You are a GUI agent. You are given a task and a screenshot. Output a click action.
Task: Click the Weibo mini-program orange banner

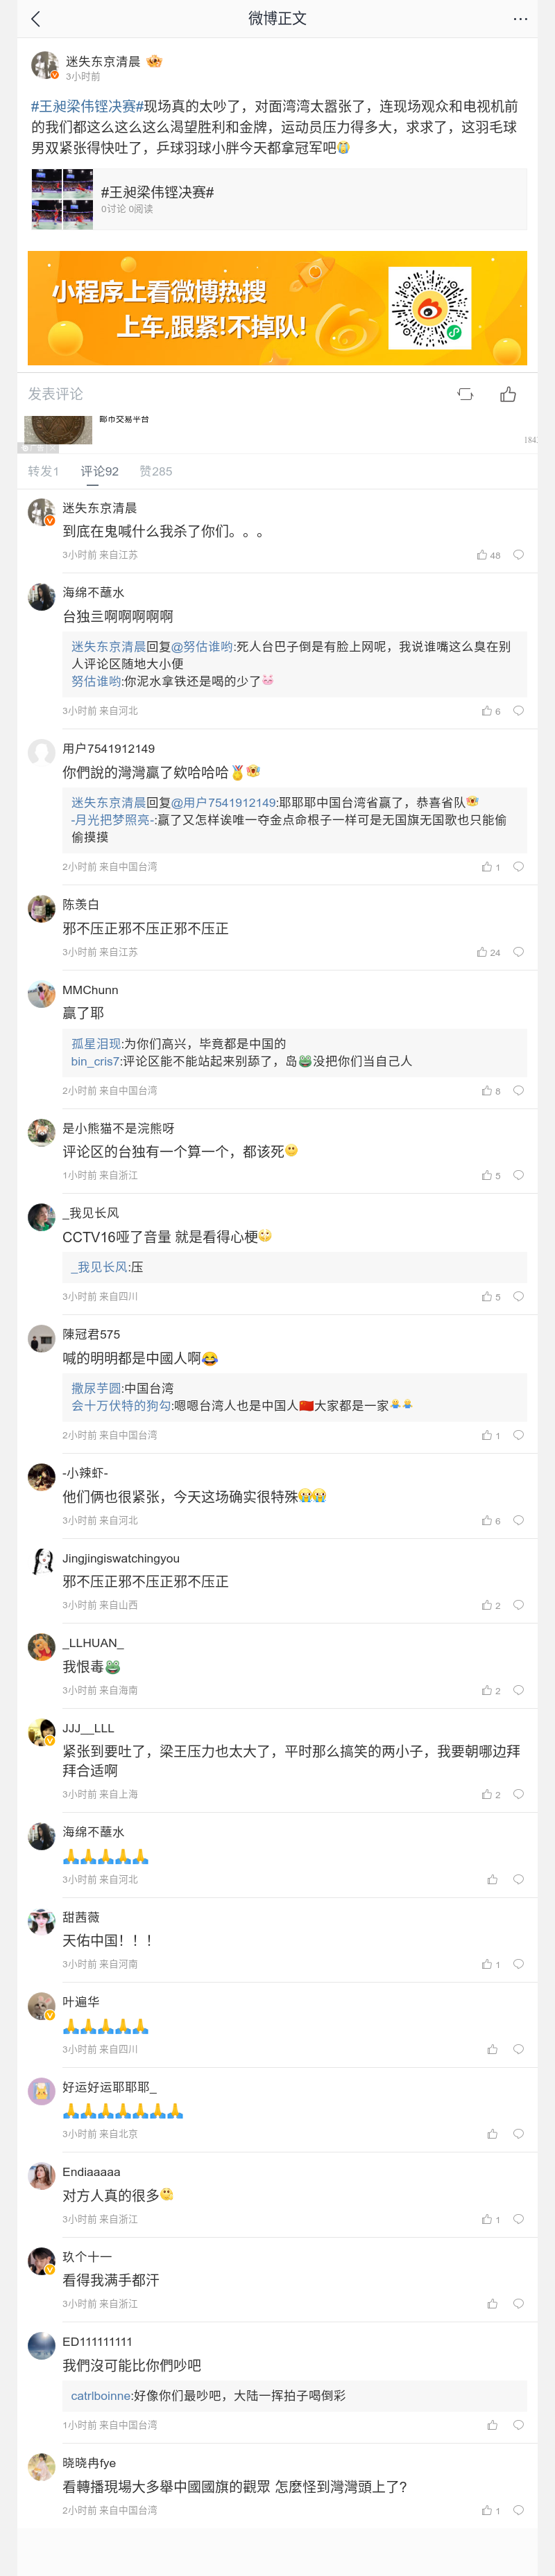[277, 308]
